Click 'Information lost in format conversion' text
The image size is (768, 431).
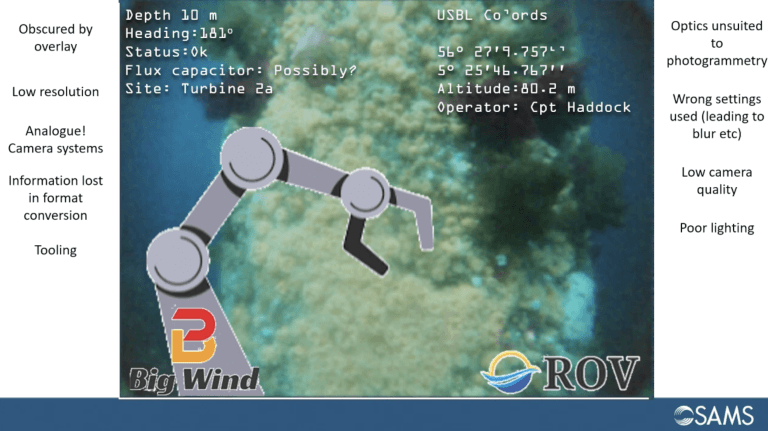[x=56, y=198]
